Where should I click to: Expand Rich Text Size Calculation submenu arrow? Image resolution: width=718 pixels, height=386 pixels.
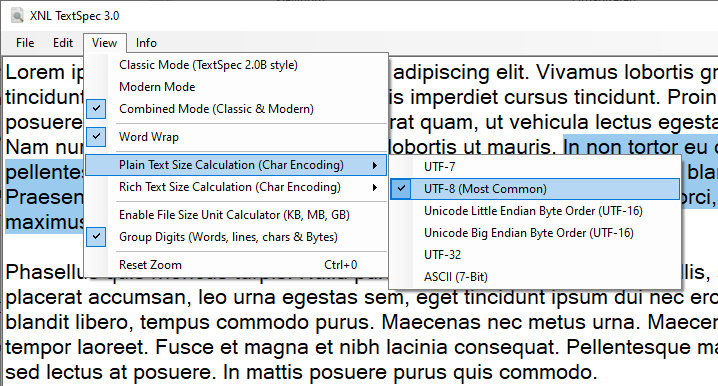[x=375, y=187]
